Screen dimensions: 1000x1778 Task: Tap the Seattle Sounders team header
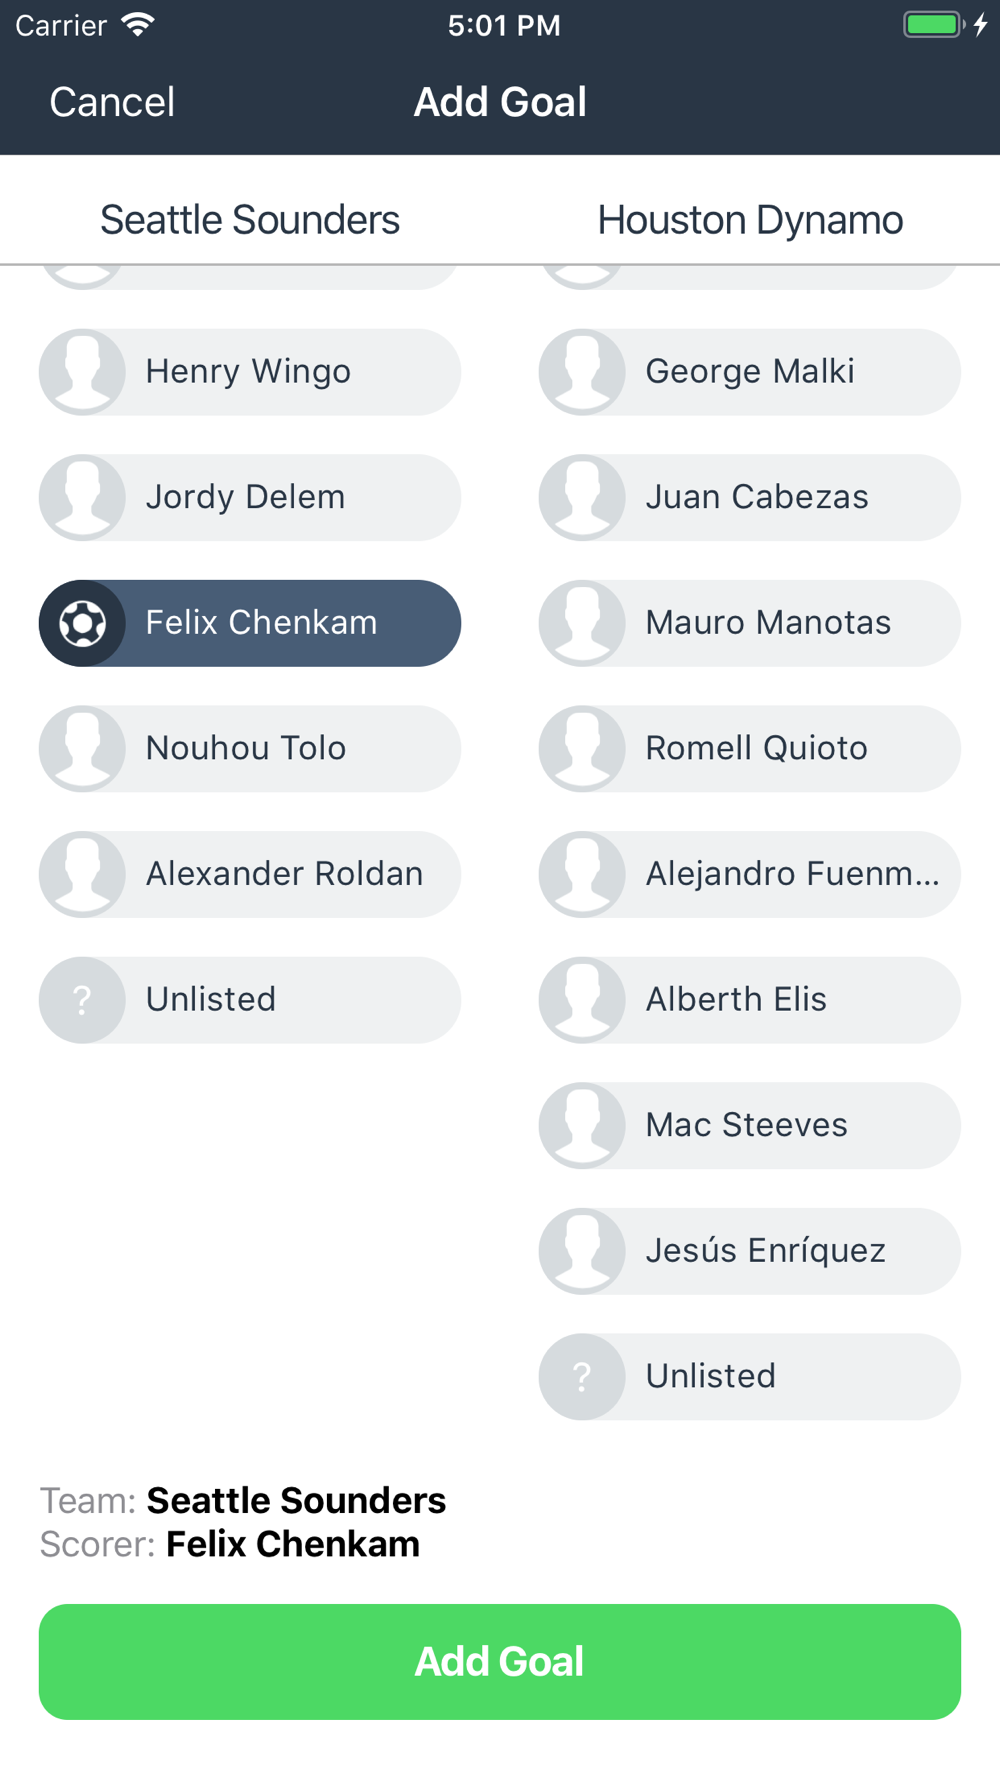tap(250, 220)
